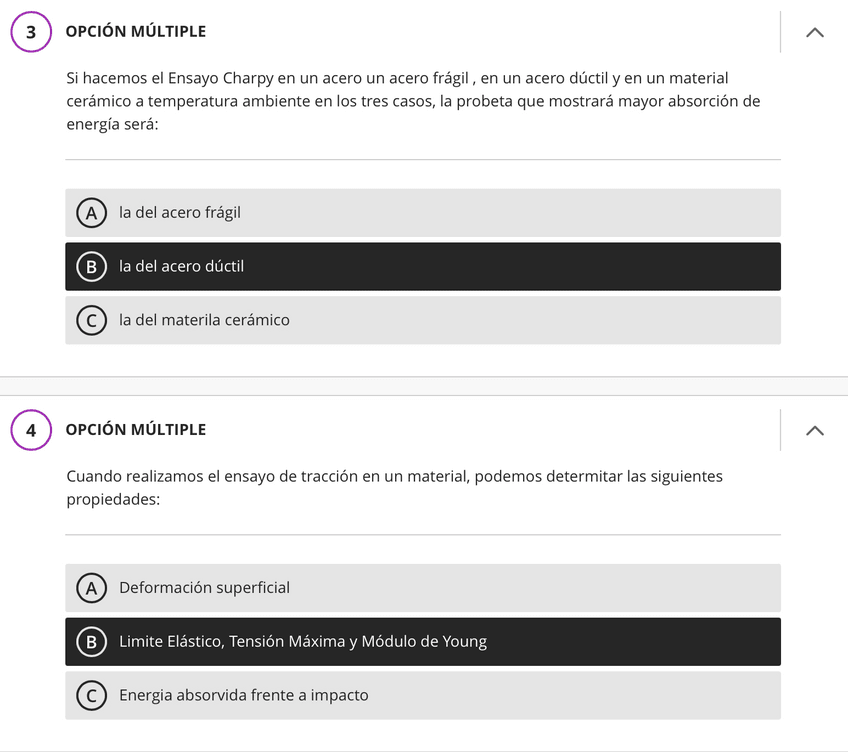Select the answer text 'la del acero frágil'
The width and height of the screenshot is (848, 752).
click(x=180, y=213)
